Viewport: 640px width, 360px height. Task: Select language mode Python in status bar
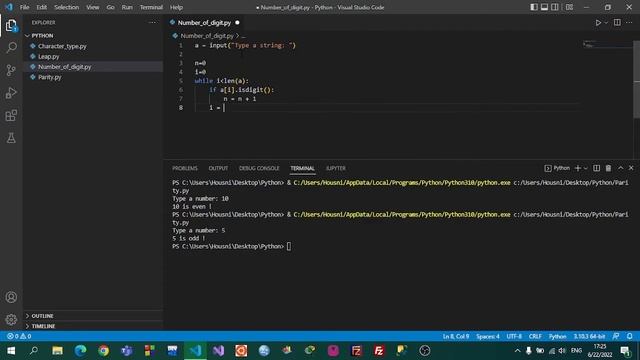[x=557, y=336]
